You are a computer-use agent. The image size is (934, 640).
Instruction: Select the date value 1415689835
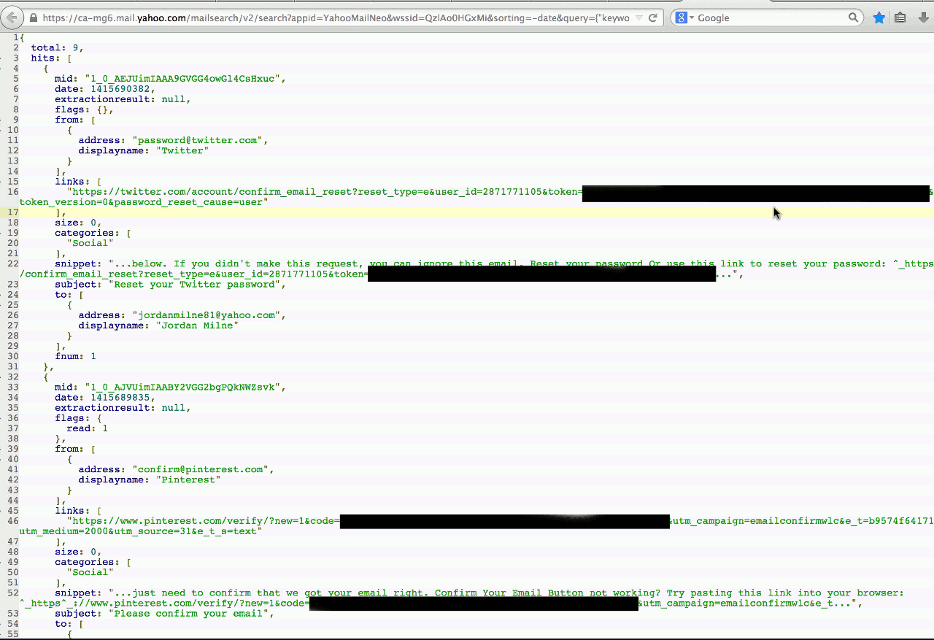120,397
